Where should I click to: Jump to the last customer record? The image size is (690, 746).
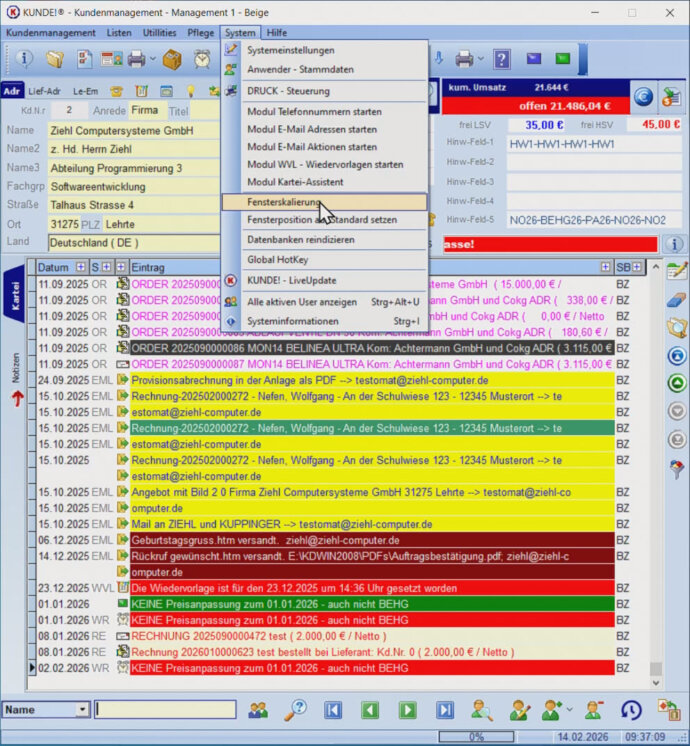445,710
